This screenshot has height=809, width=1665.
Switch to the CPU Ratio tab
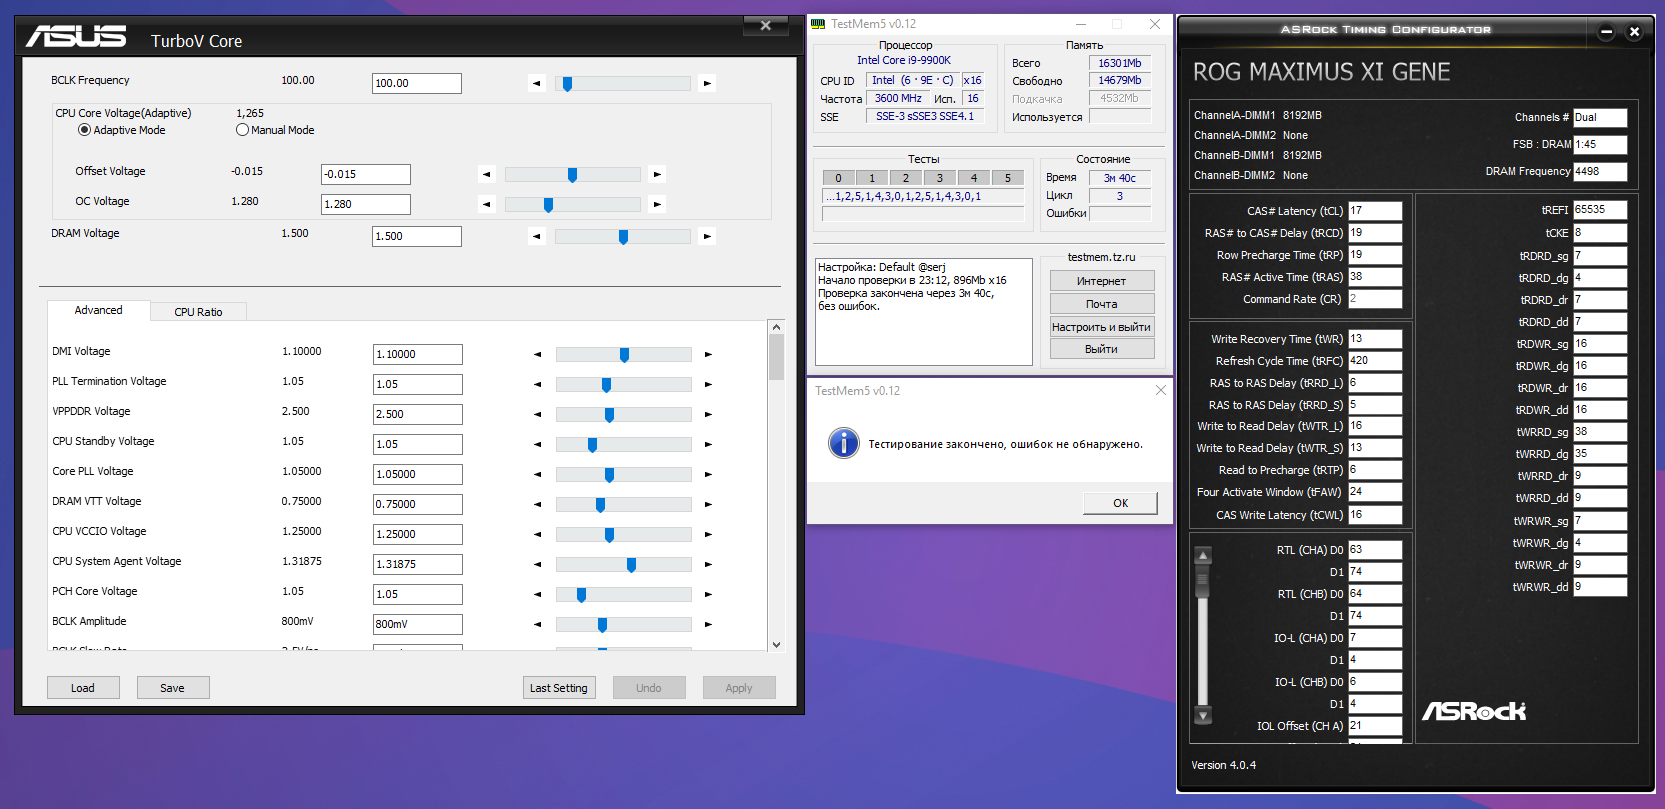(x=198, y=312)
